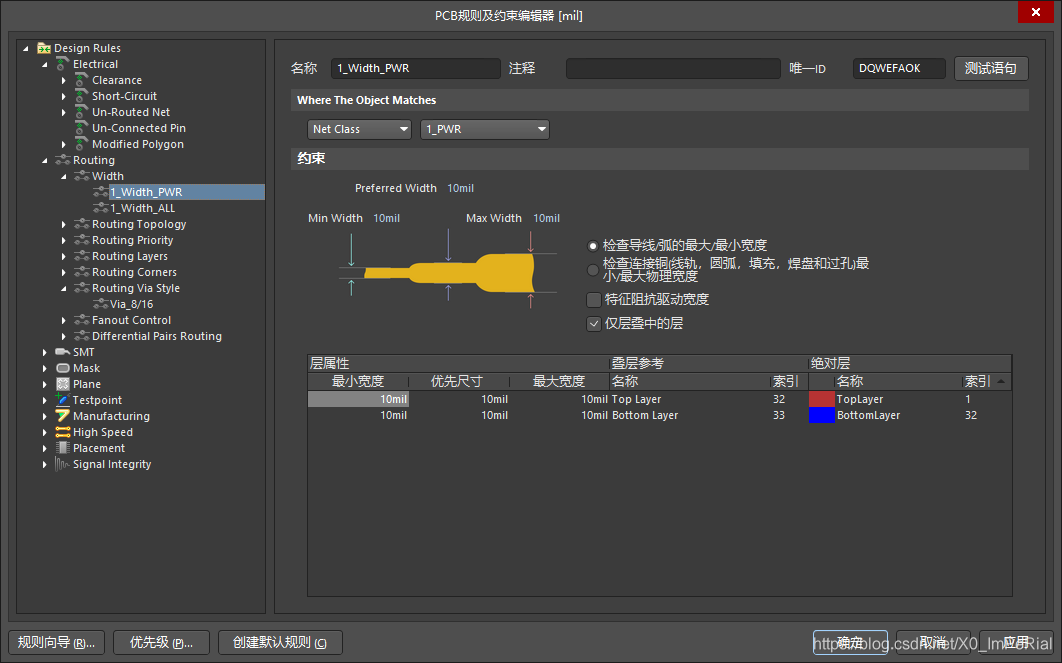Click the SMT category icon
Screen dimensions: 1062x663
click(63, 352)
